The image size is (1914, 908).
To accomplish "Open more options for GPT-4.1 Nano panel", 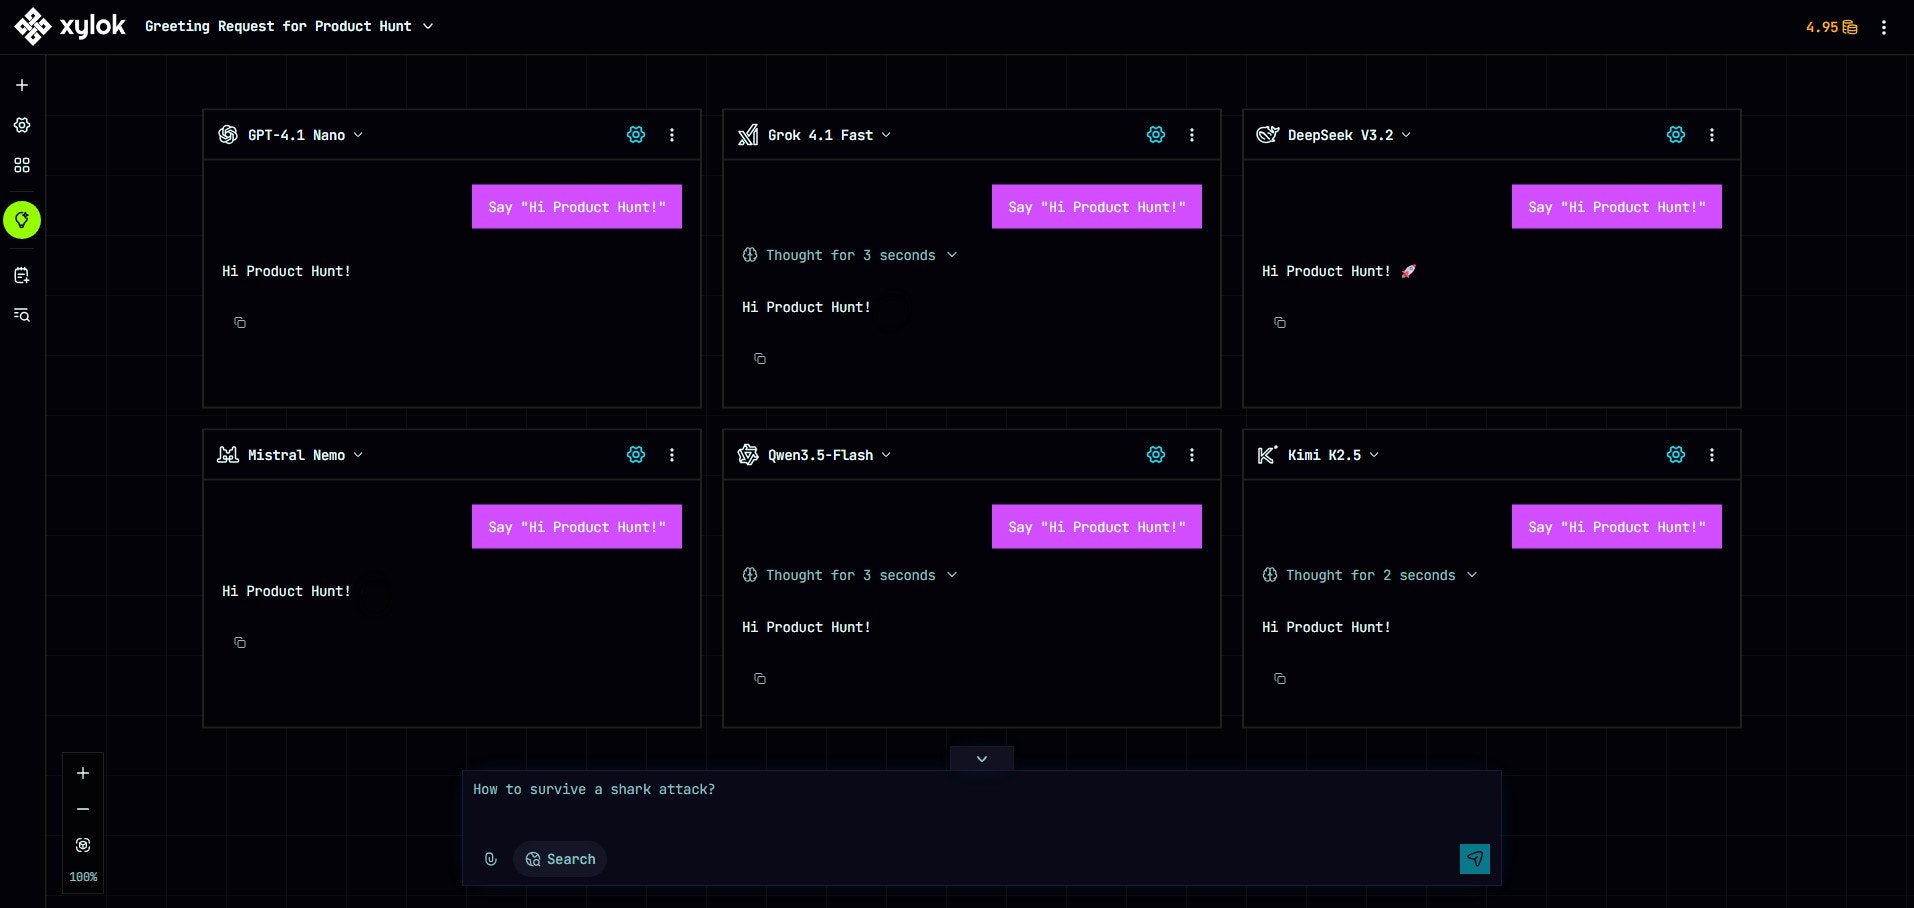I will 672,135.
